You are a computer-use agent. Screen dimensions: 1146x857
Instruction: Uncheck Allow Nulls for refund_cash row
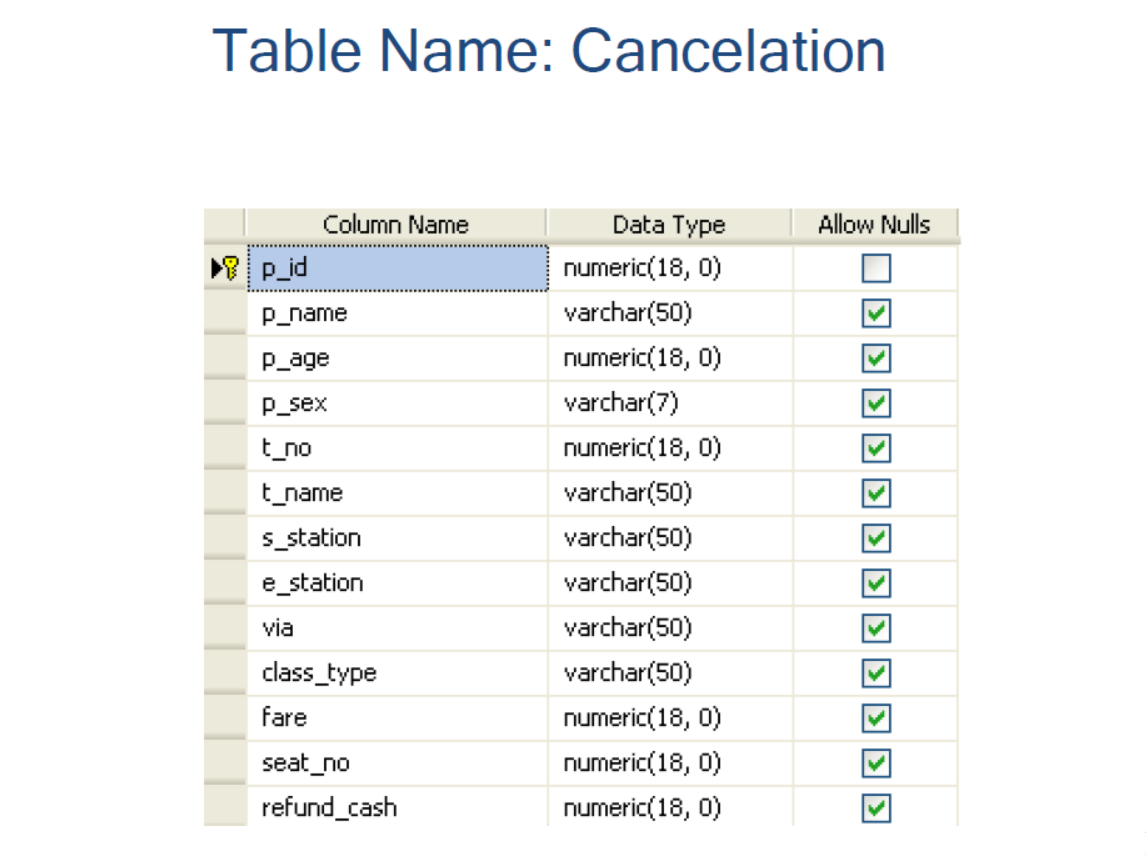pyautogui.click(x=875, y=808)
